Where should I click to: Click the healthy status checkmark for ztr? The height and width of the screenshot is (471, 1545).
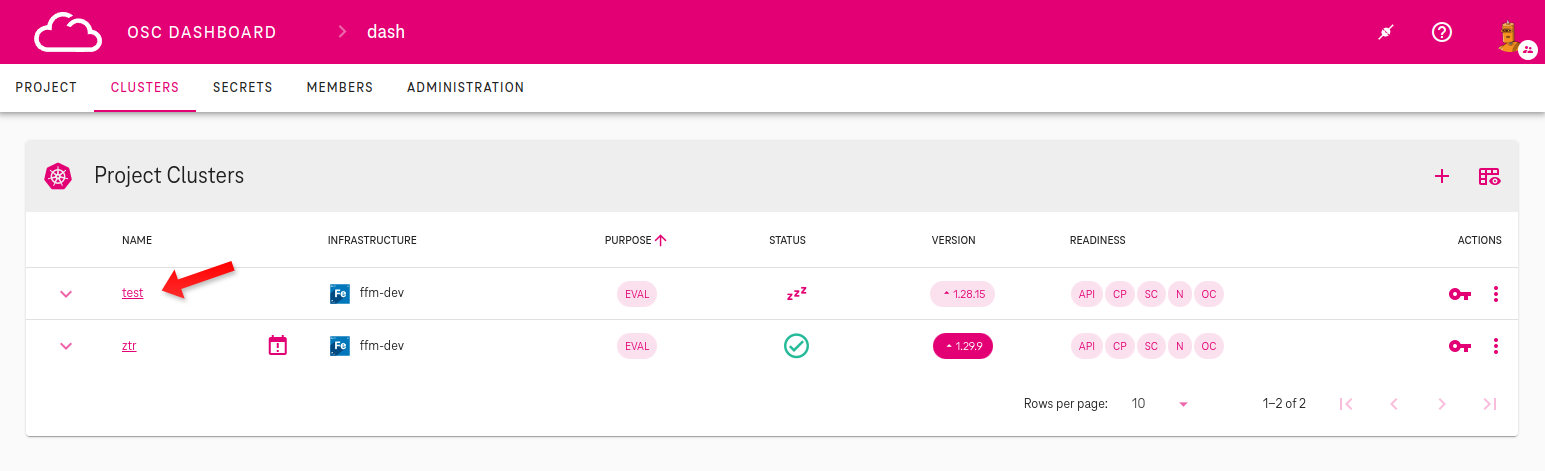(796, 346)
